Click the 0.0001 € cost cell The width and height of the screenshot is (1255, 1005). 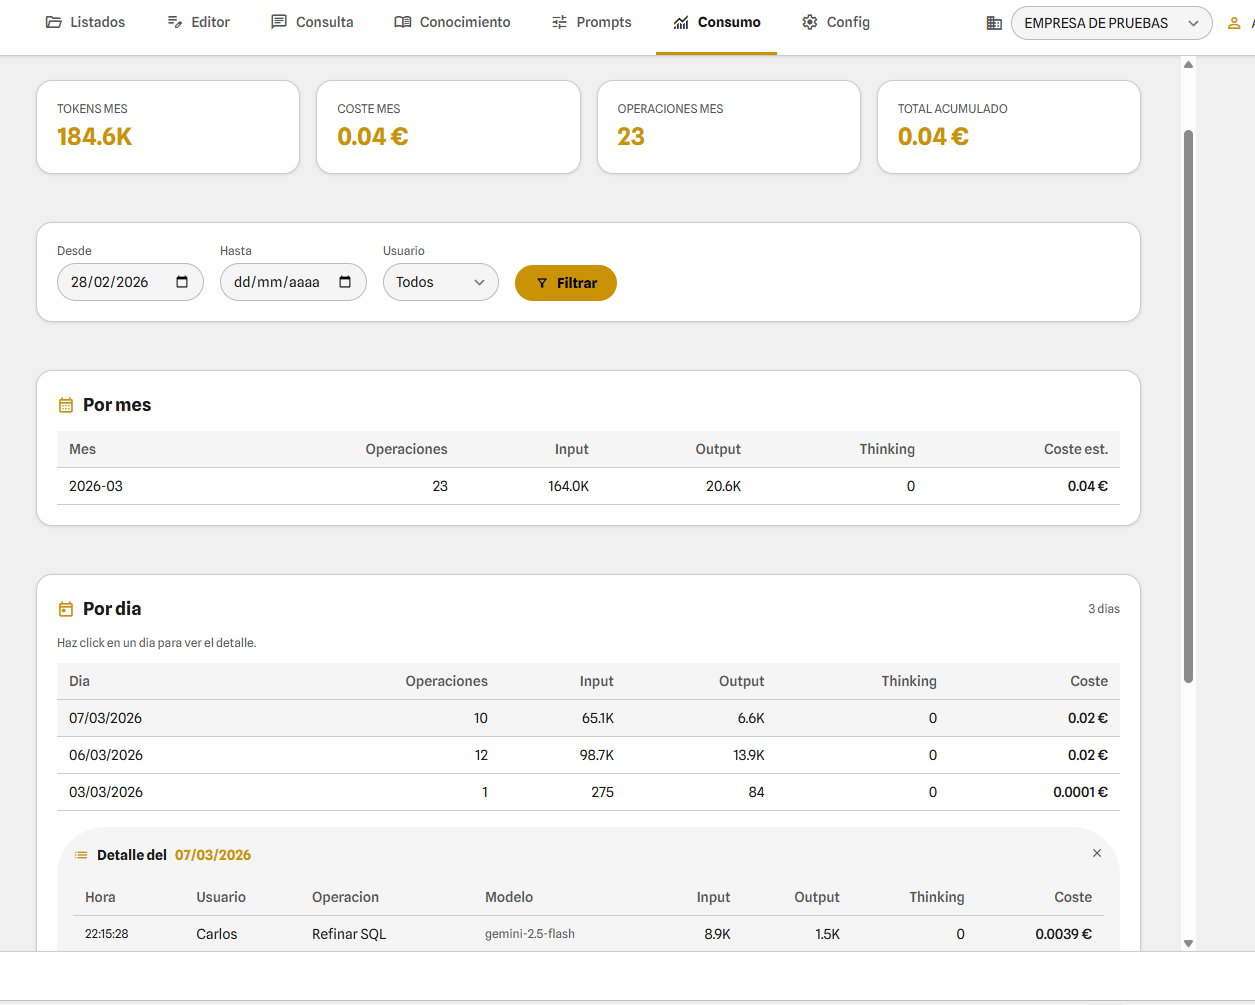pyautogui.click(x=1080, y=792)
